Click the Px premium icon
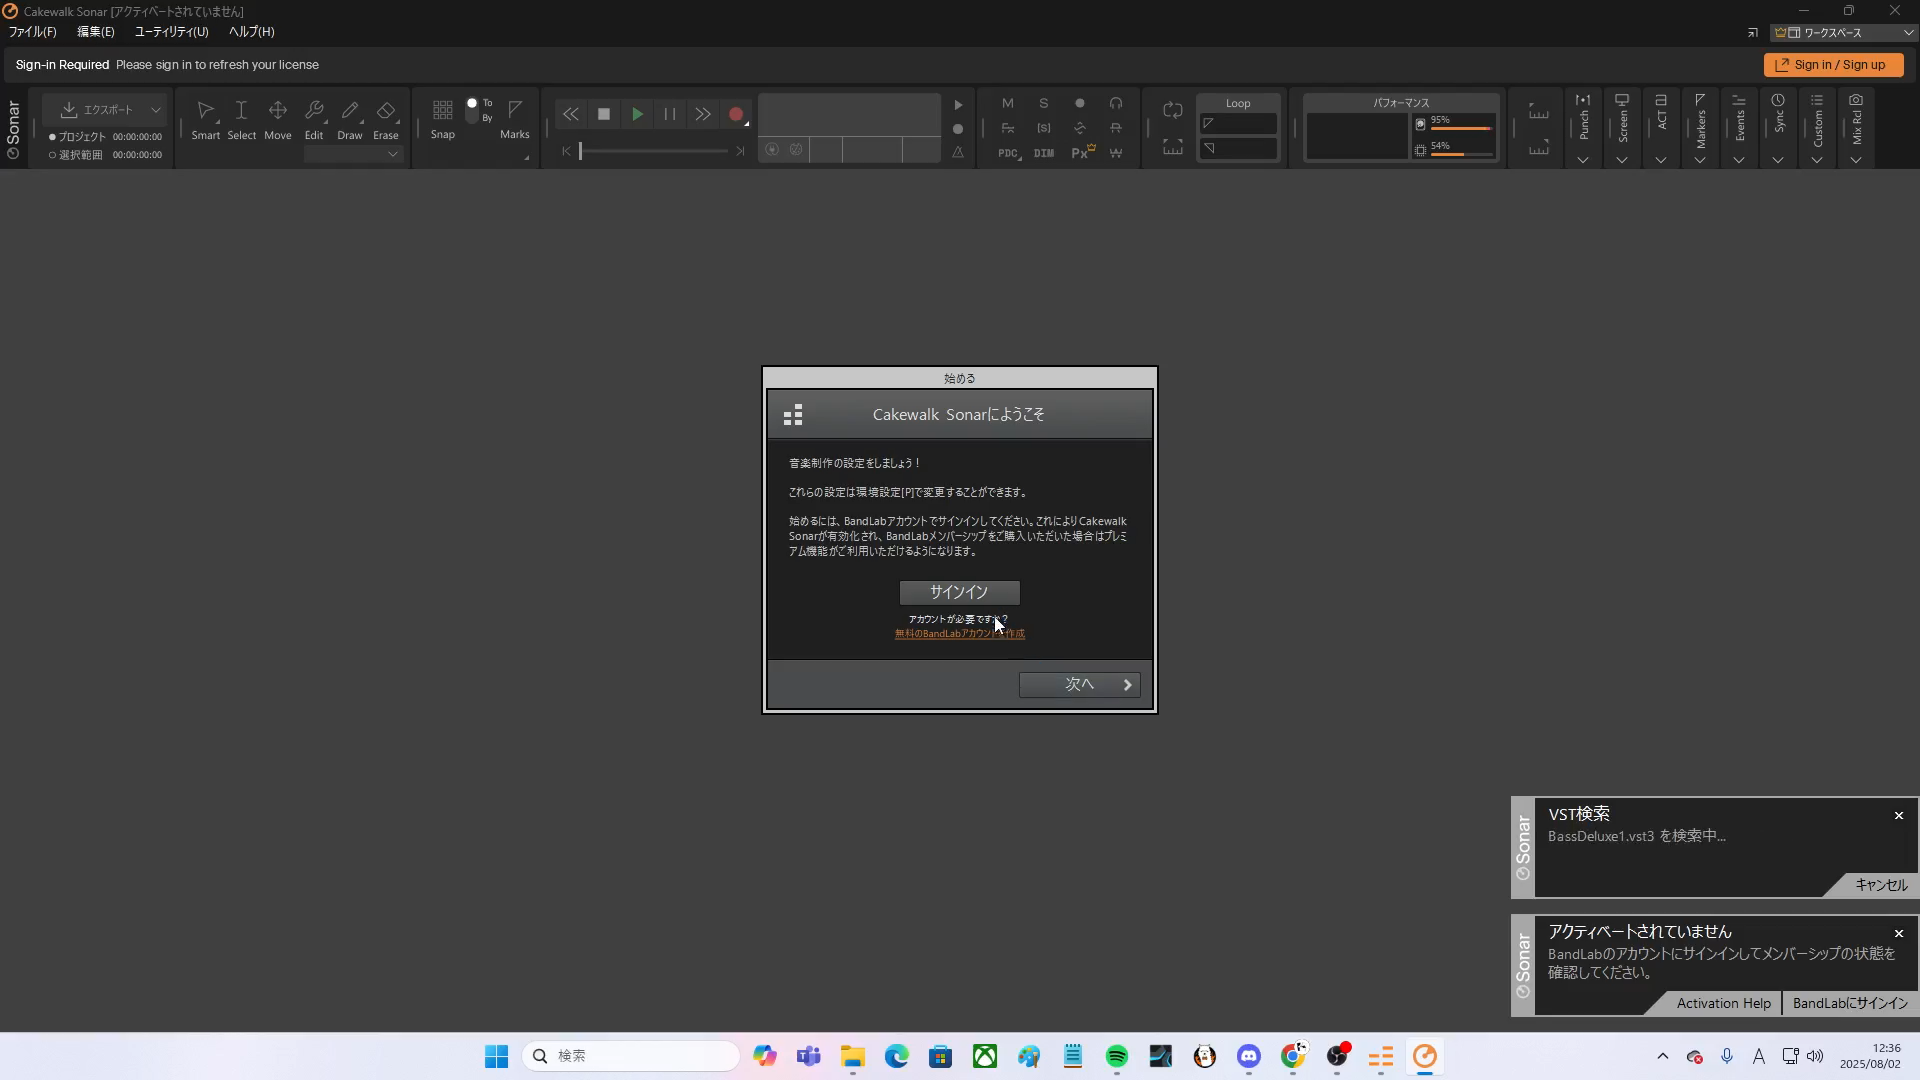This screenshot has width=1920, height=1080. [x=1083, y=152]
